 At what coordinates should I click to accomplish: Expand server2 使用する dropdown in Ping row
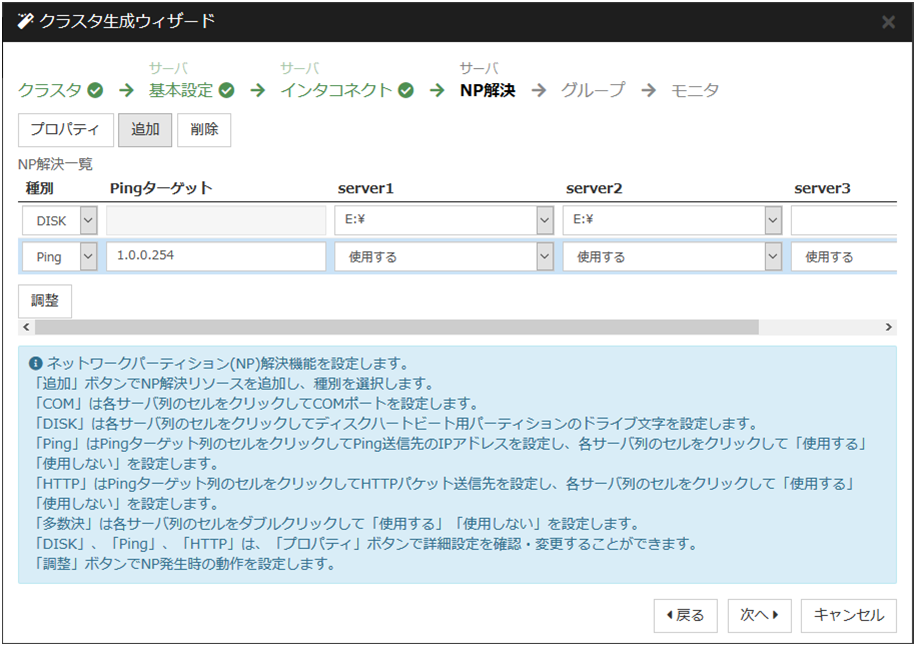point(772,257)
